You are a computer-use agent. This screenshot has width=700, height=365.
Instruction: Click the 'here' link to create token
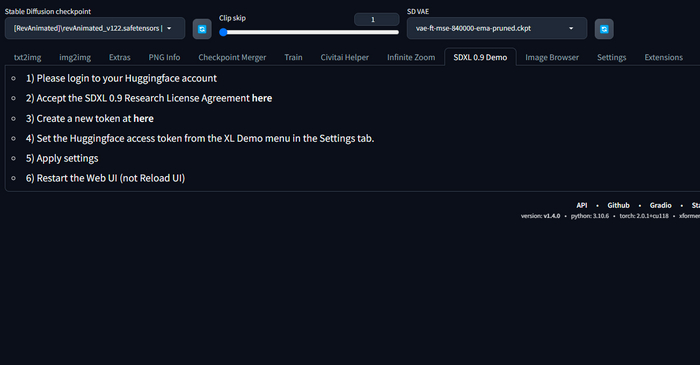click(143, 119)
